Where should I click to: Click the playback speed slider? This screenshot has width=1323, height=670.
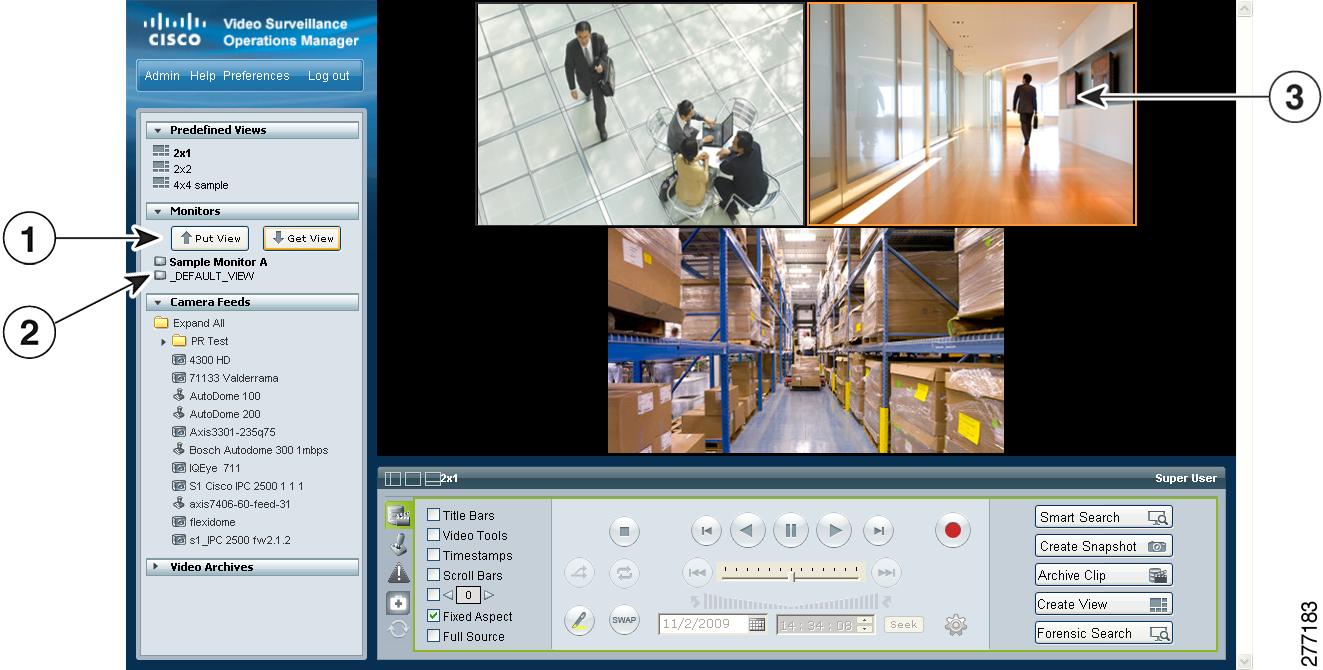793,573
